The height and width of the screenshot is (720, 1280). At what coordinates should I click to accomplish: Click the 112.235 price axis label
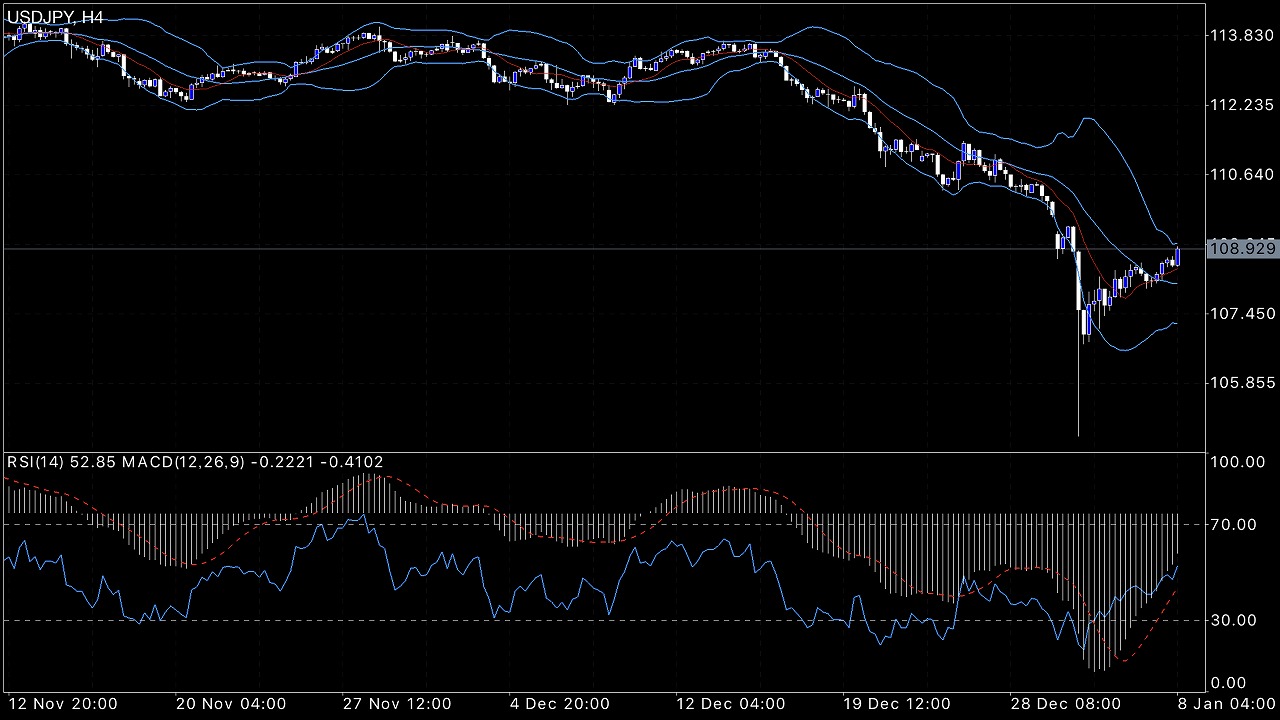(x=1242, y=105)
